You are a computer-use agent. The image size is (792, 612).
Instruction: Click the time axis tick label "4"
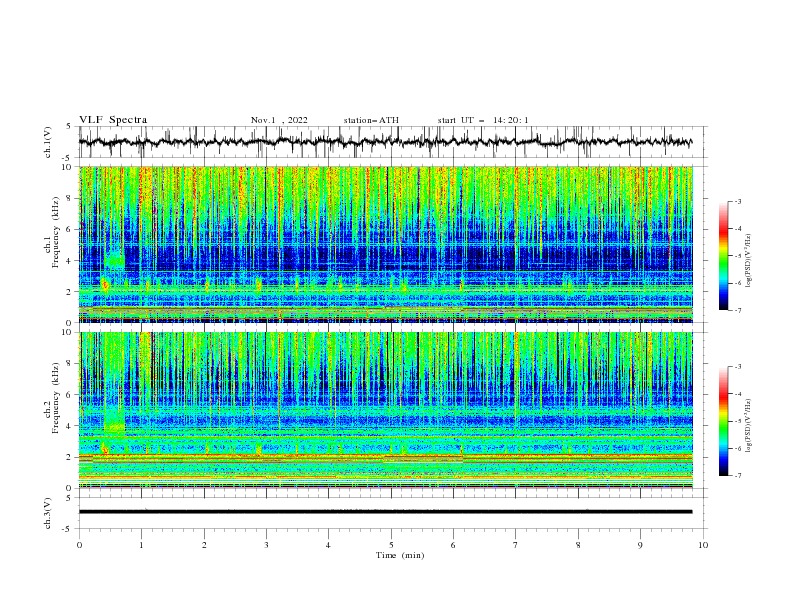(329, 545)
